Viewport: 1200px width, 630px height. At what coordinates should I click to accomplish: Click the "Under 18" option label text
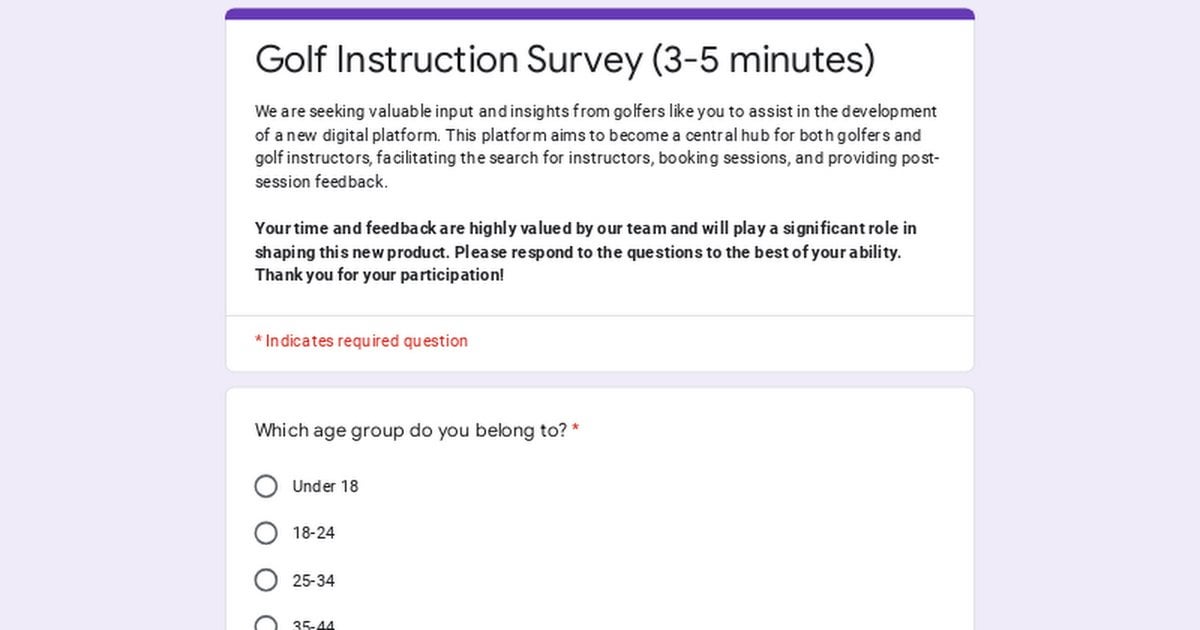[x=325, y=486]
